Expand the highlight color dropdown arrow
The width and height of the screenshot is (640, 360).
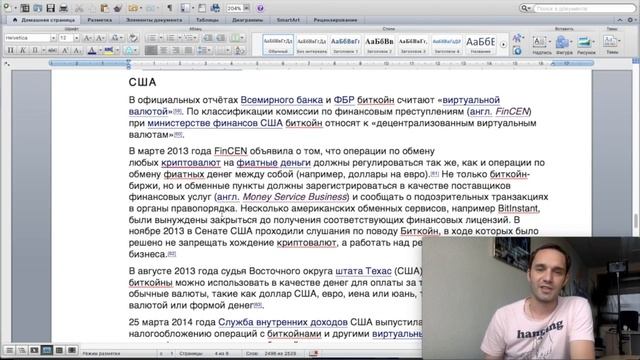(x=117, y=50)
